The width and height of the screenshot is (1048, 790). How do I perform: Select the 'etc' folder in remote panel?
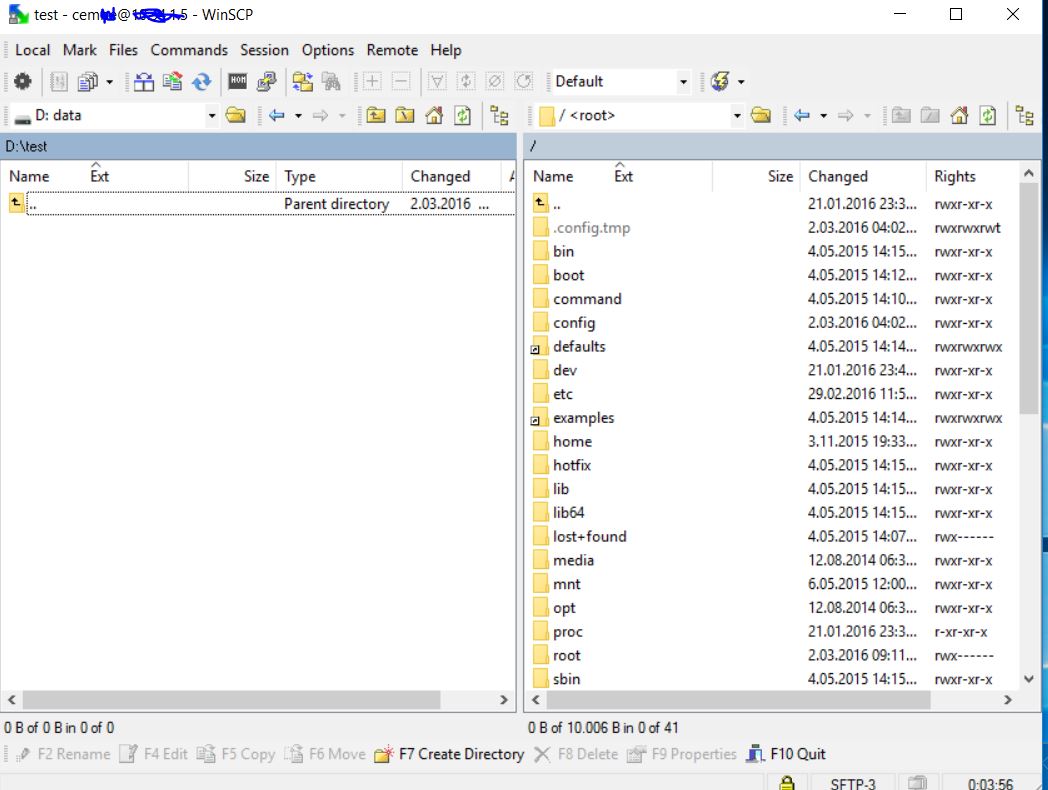click(563, 394)
